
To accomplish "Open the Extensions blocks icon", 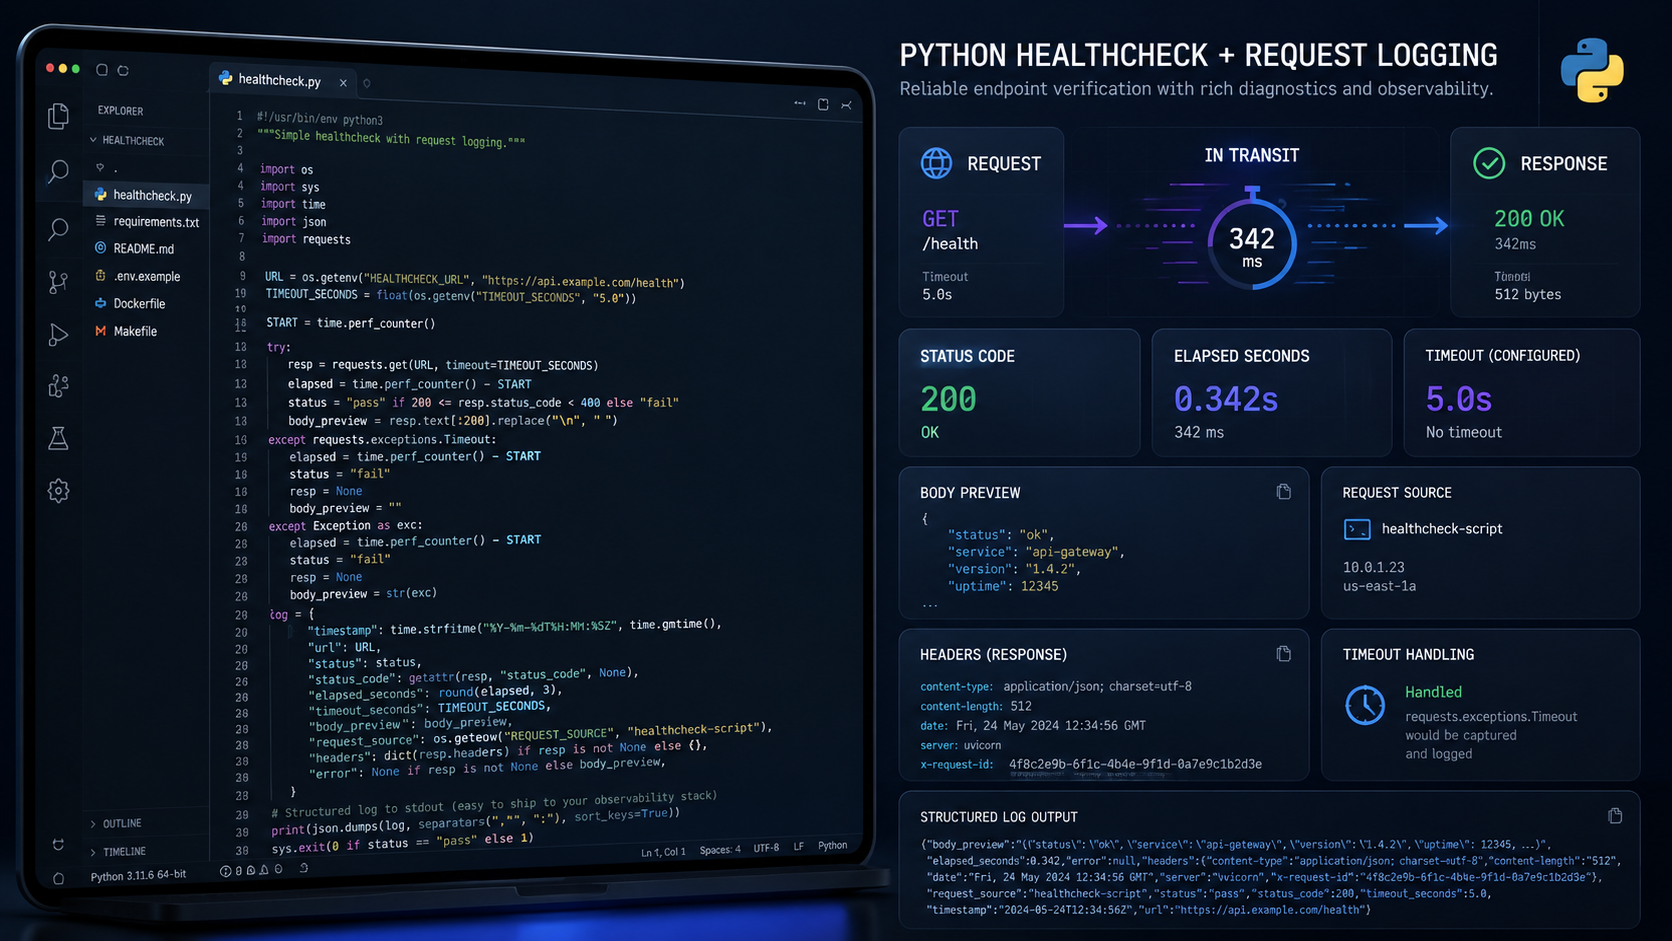I will click(58, 386).
